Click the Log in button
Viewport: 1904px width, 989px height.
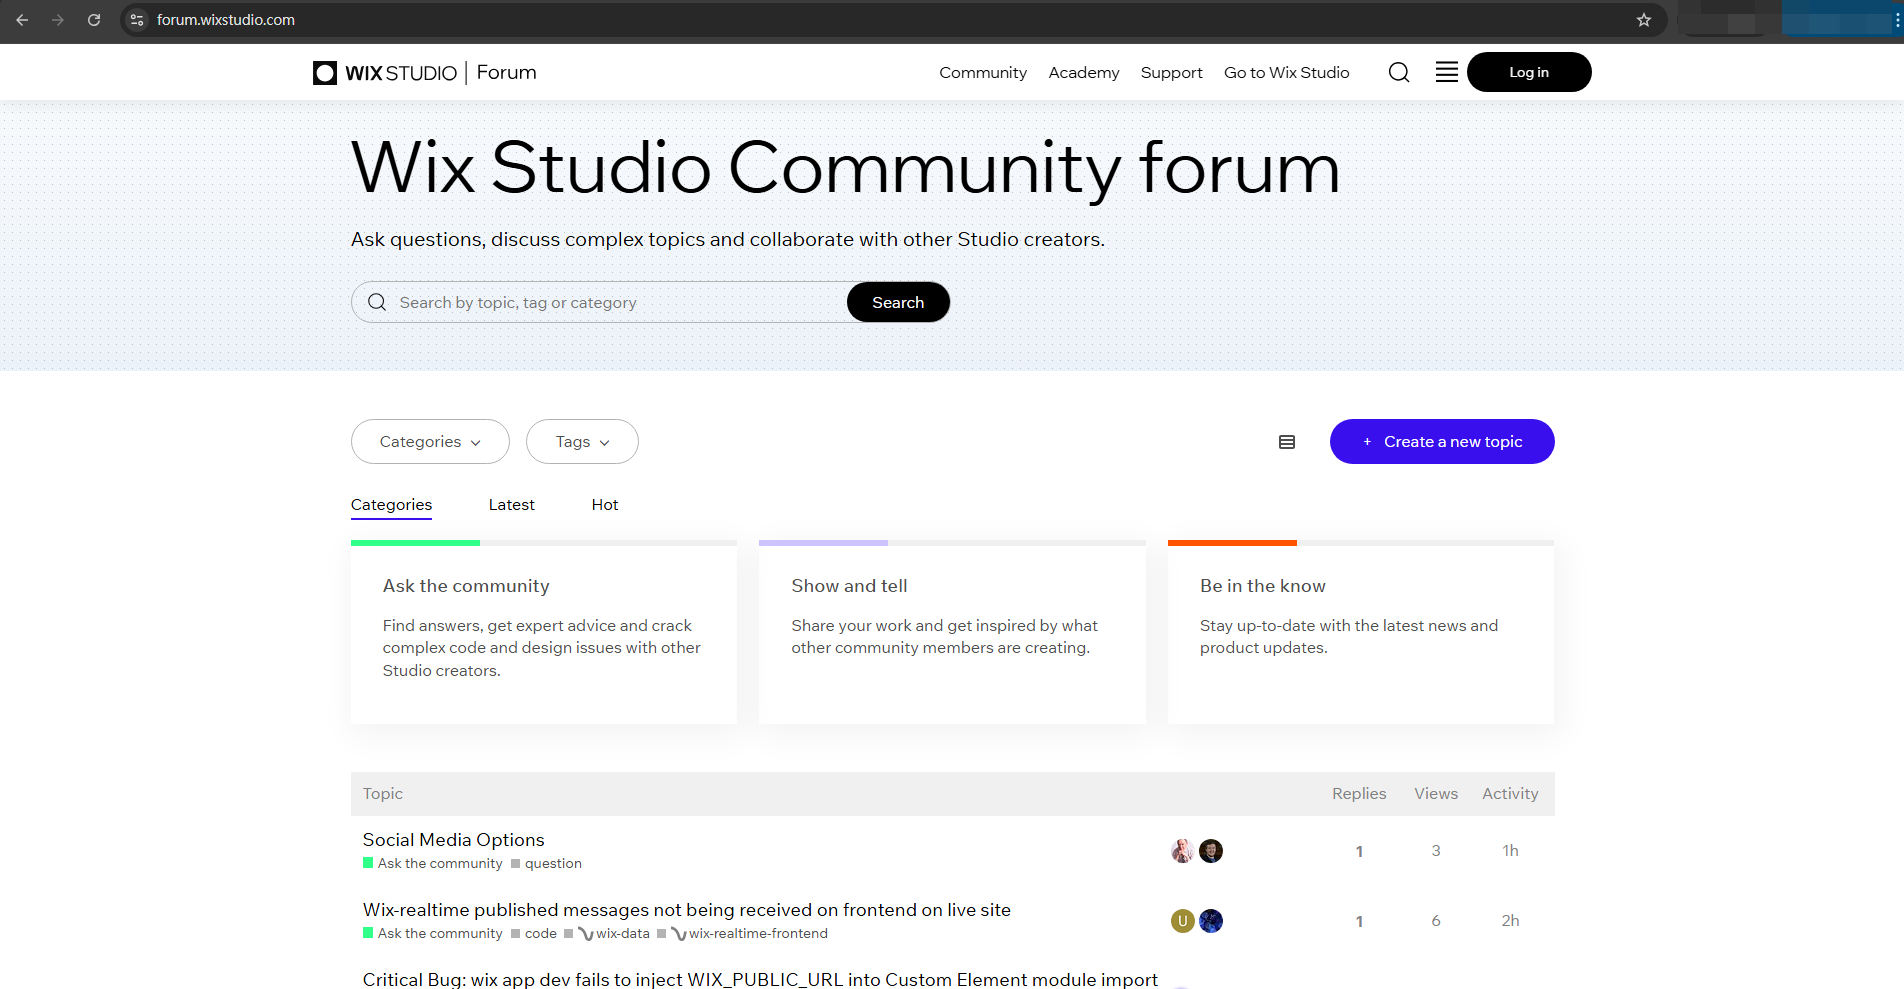point(1528,73)
